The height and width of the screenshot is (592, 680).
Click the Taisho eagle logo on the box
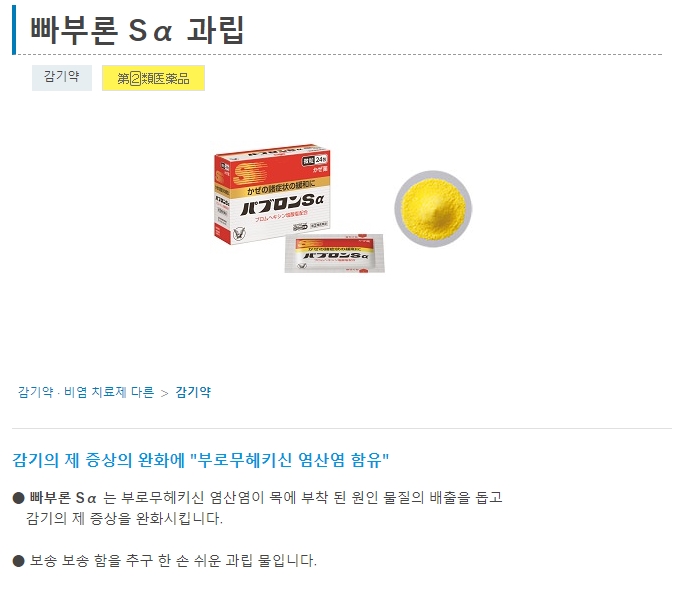(239, 234)
